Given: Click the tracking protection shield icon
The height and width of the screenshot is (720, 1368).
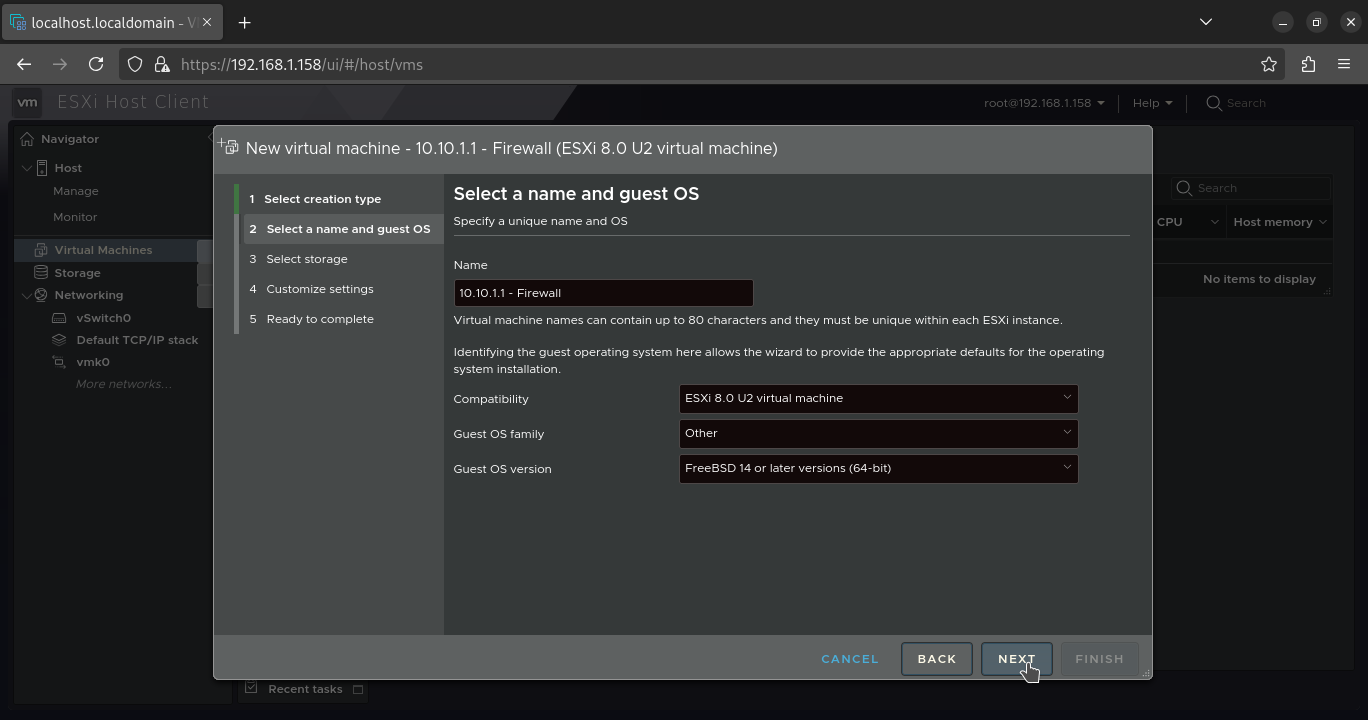Looking at the screenshot, I should [x=135, y=64].
